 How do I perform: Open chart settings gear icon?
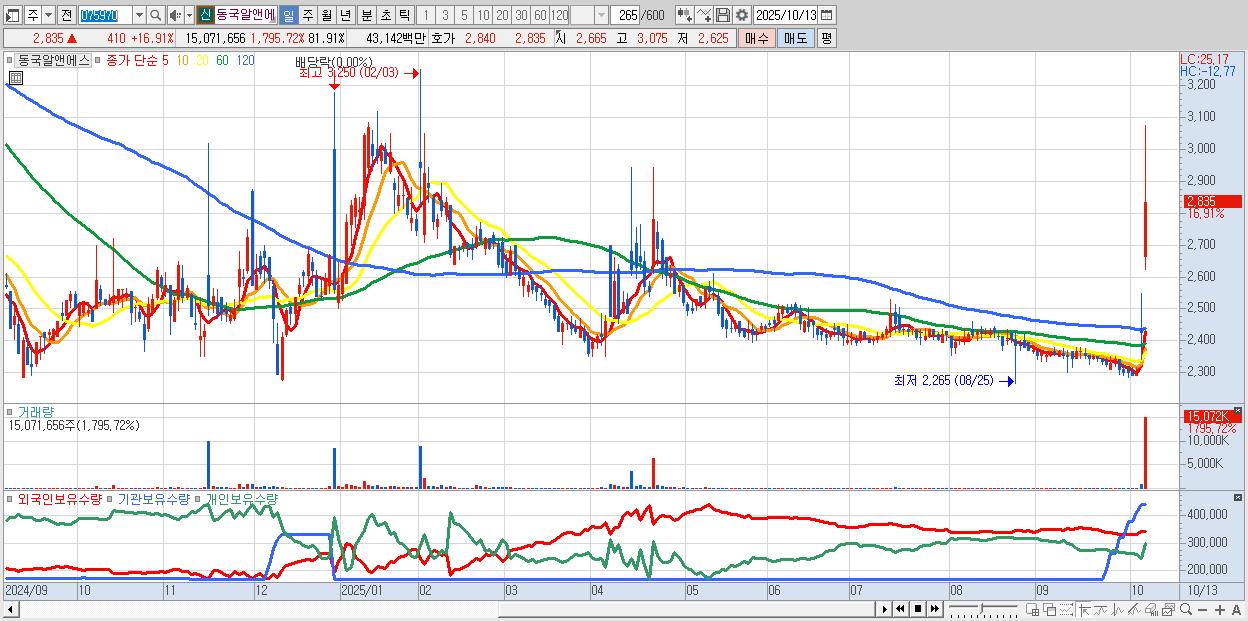tap(742, 15)
